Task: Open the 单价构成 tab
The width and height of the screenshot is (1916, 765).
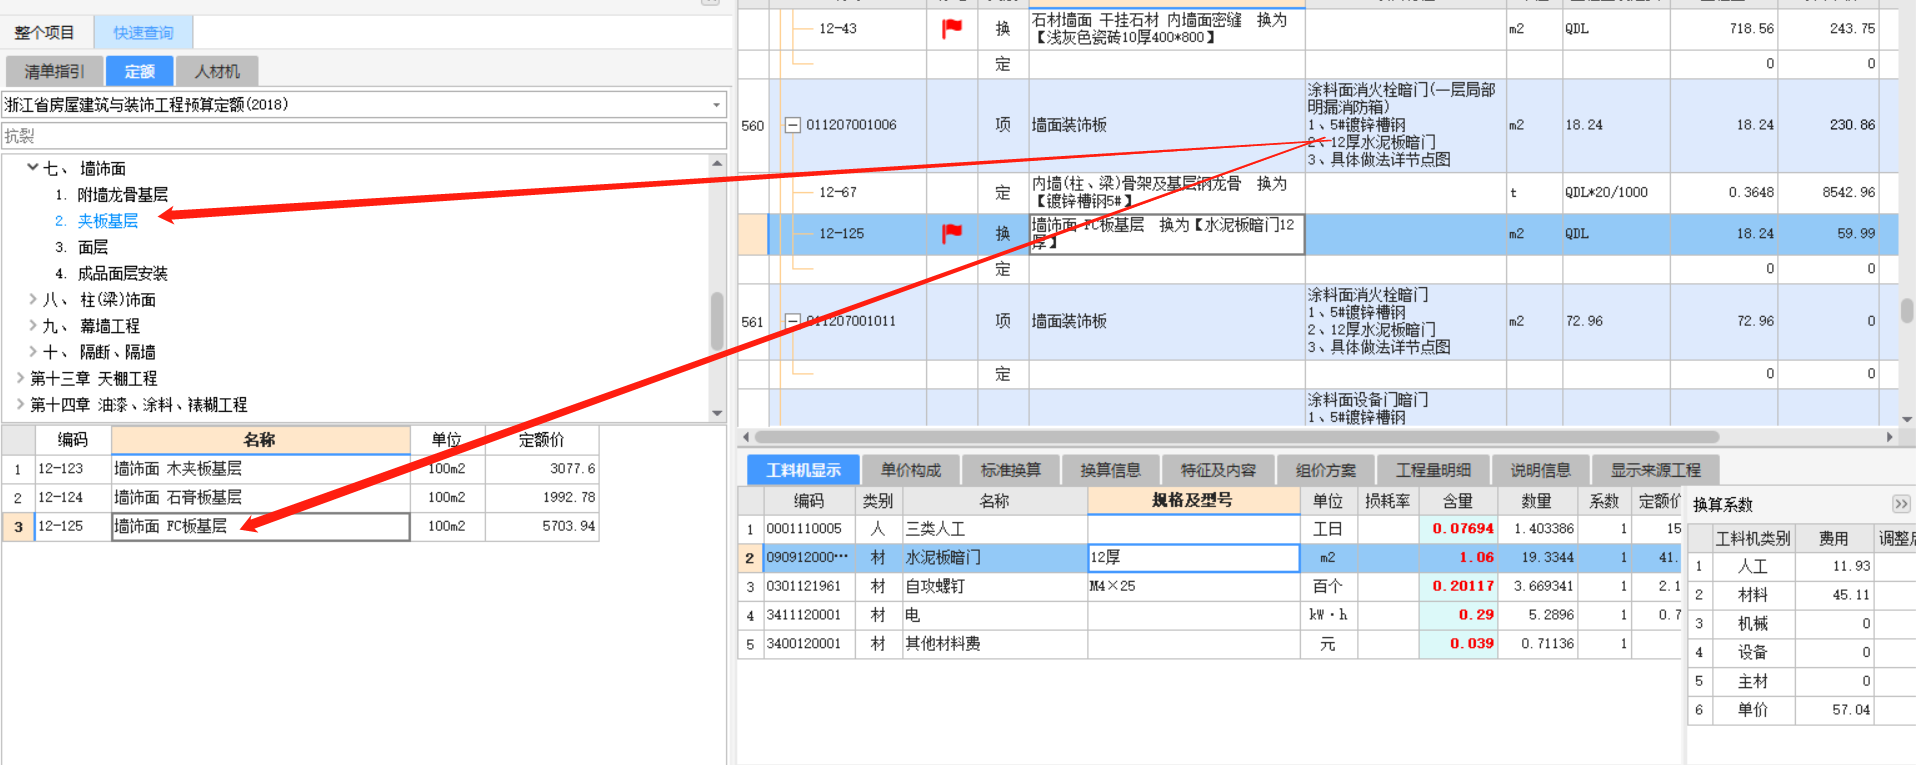Action: pyautogui.click(x=910, y=470)
